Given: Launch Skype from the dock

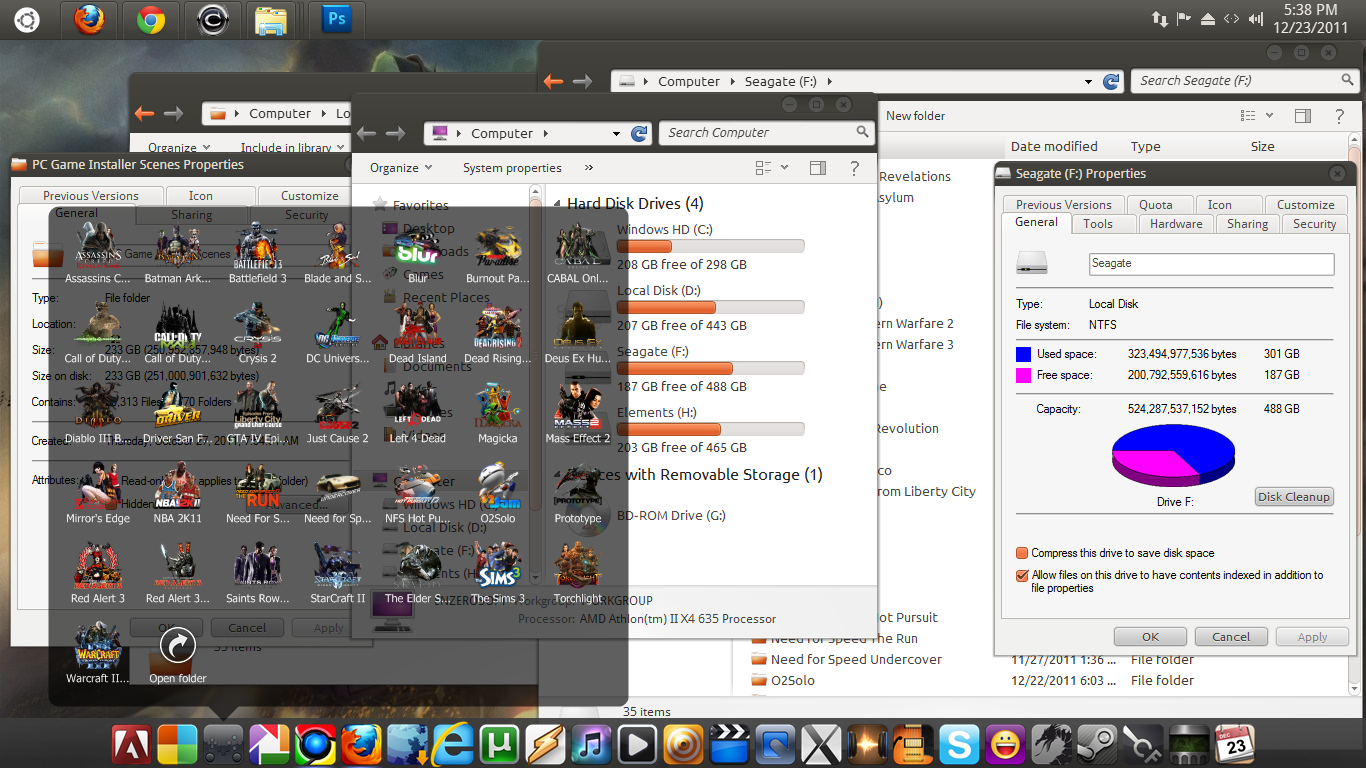Looking at the screenshot, I should click(x=961, y=745).
